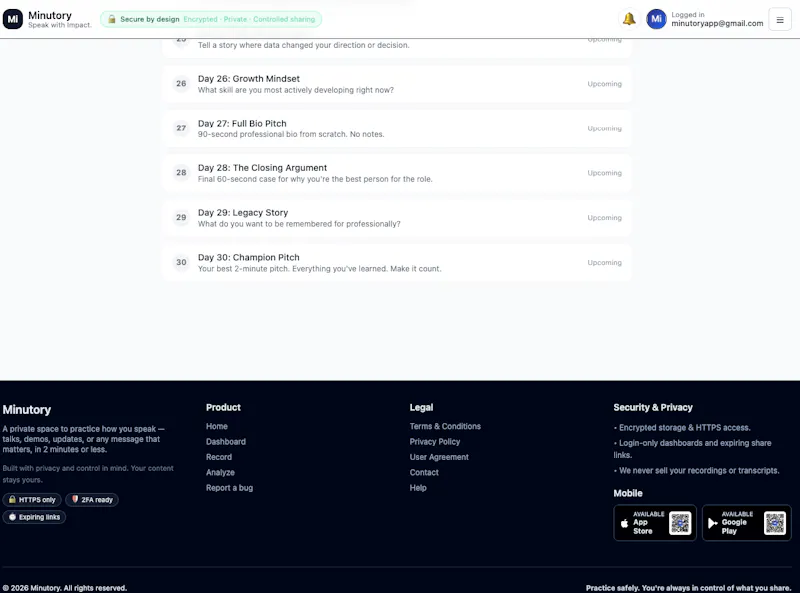Open Privacy Policy link
The width and height of the screenshot is (800, 593).
[x=435, y=442]
